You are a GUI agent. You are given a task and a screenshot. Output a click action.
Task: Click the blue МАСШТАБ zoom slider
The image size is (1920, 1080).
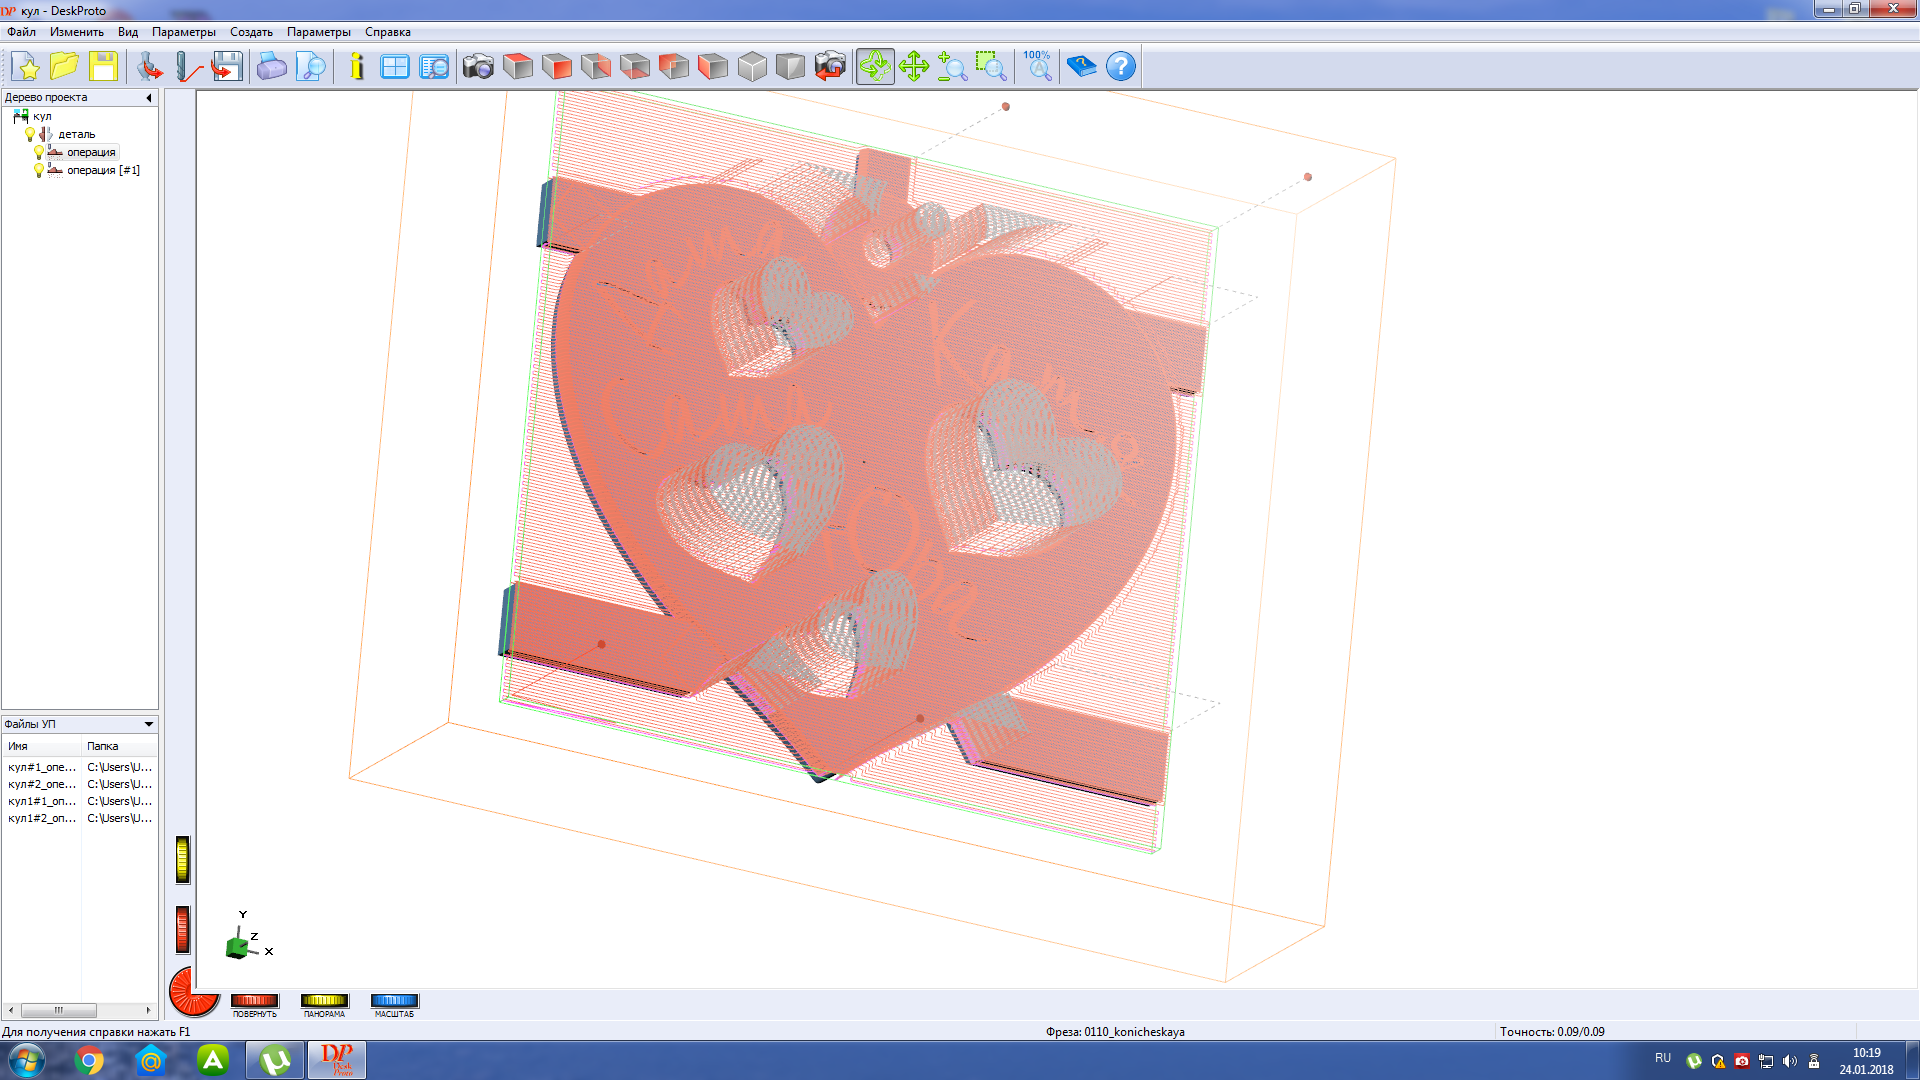[x=394, y=1000]
